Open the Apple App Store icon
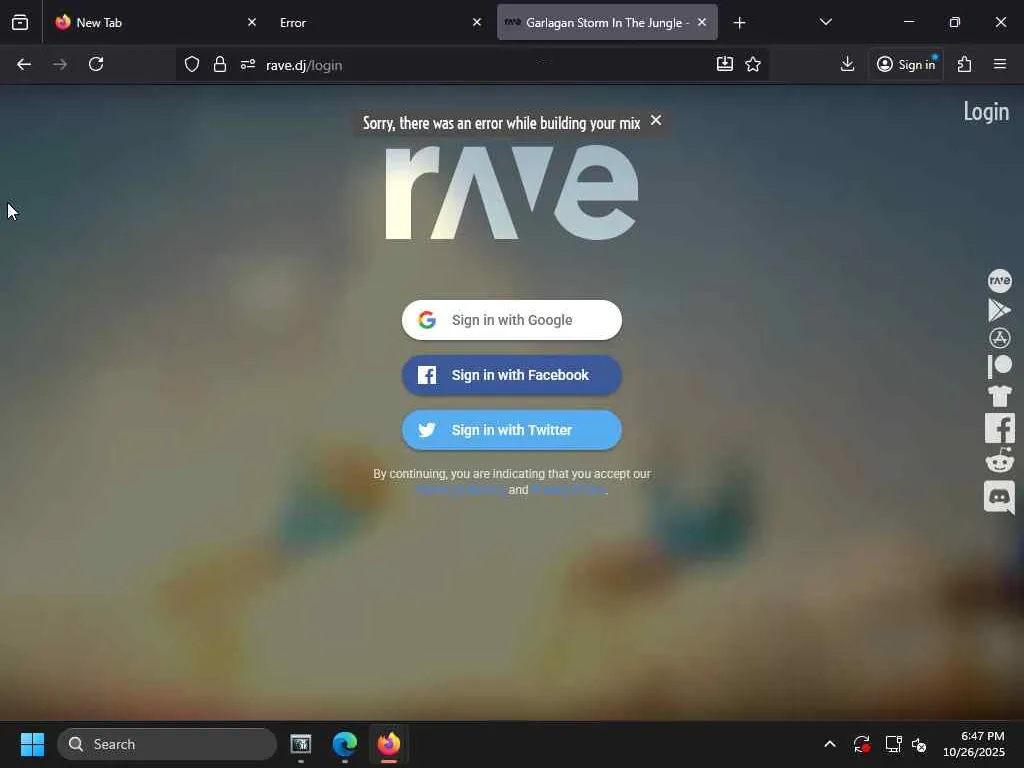 coord(999,338)
